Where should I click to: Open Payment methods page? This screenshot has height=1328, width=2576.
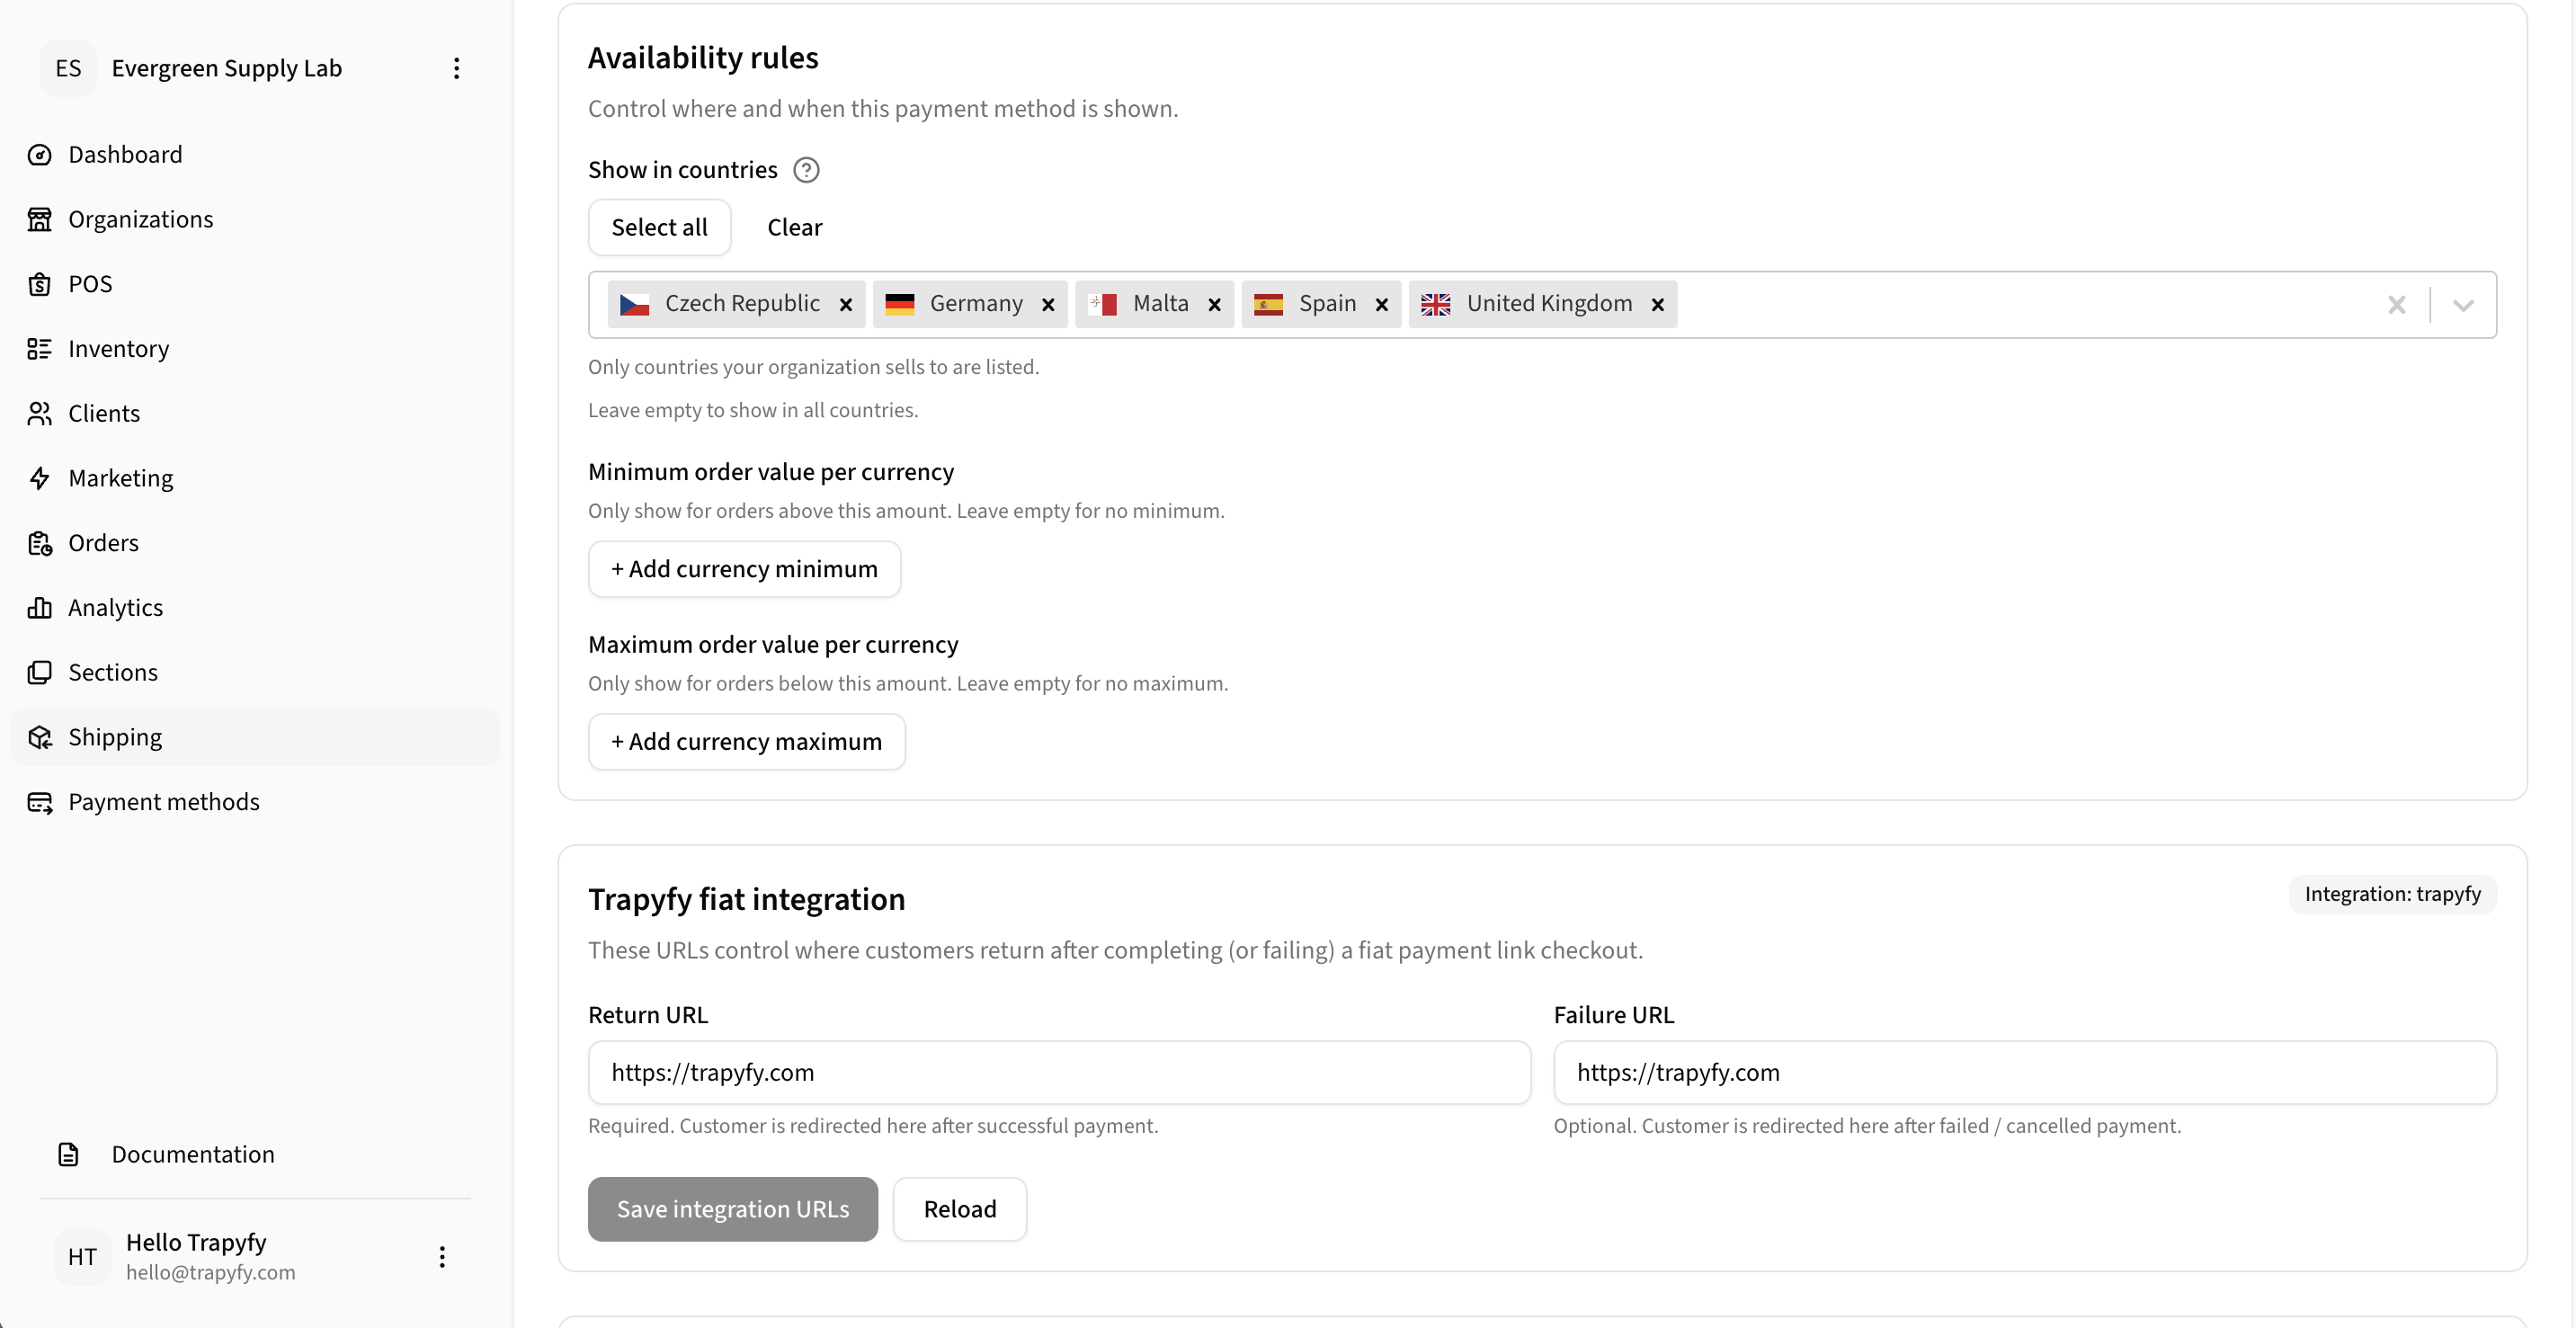pyautogui.click(x=255, y=802)
